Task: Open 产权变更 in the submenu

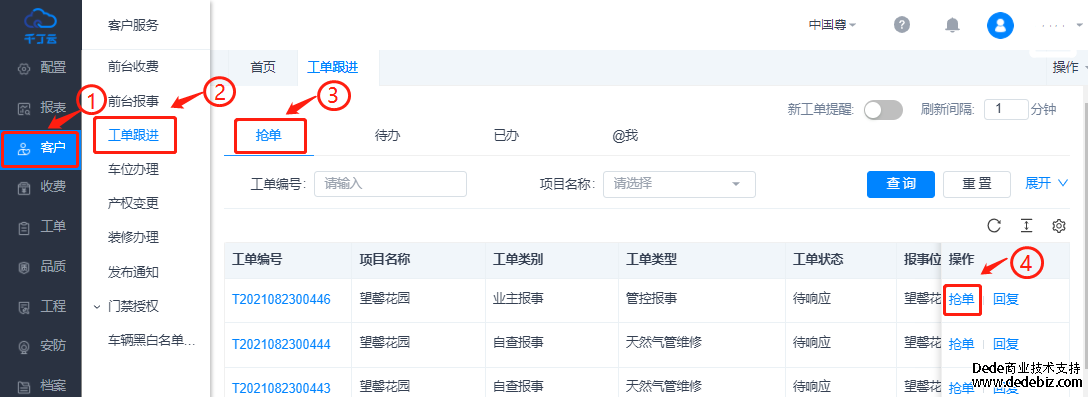Action: coord(133,203)
